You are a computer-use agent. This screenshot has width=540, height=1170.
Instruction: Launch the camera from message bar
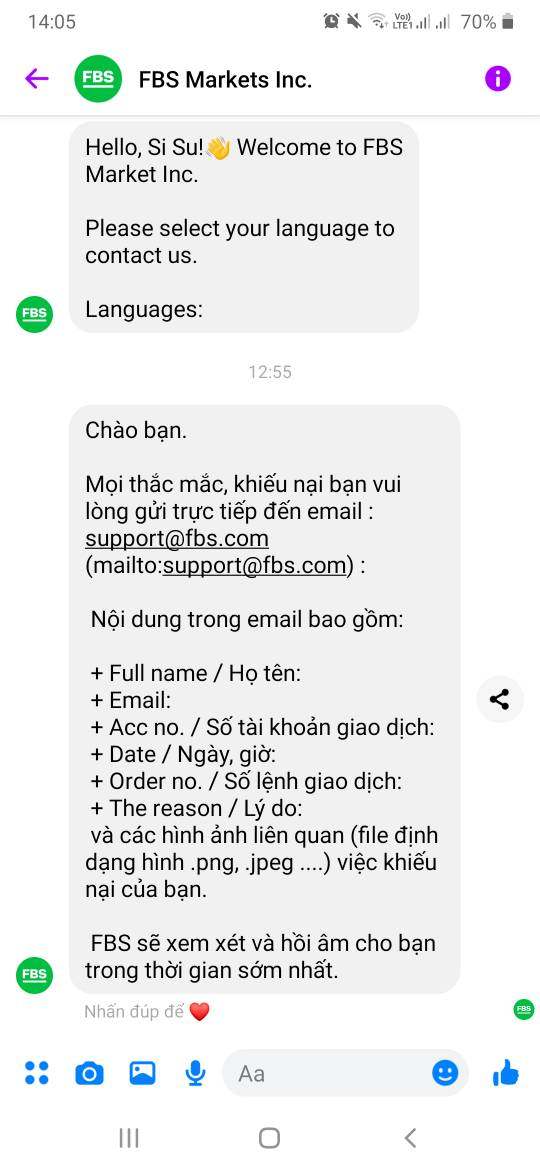point(90,1073)
